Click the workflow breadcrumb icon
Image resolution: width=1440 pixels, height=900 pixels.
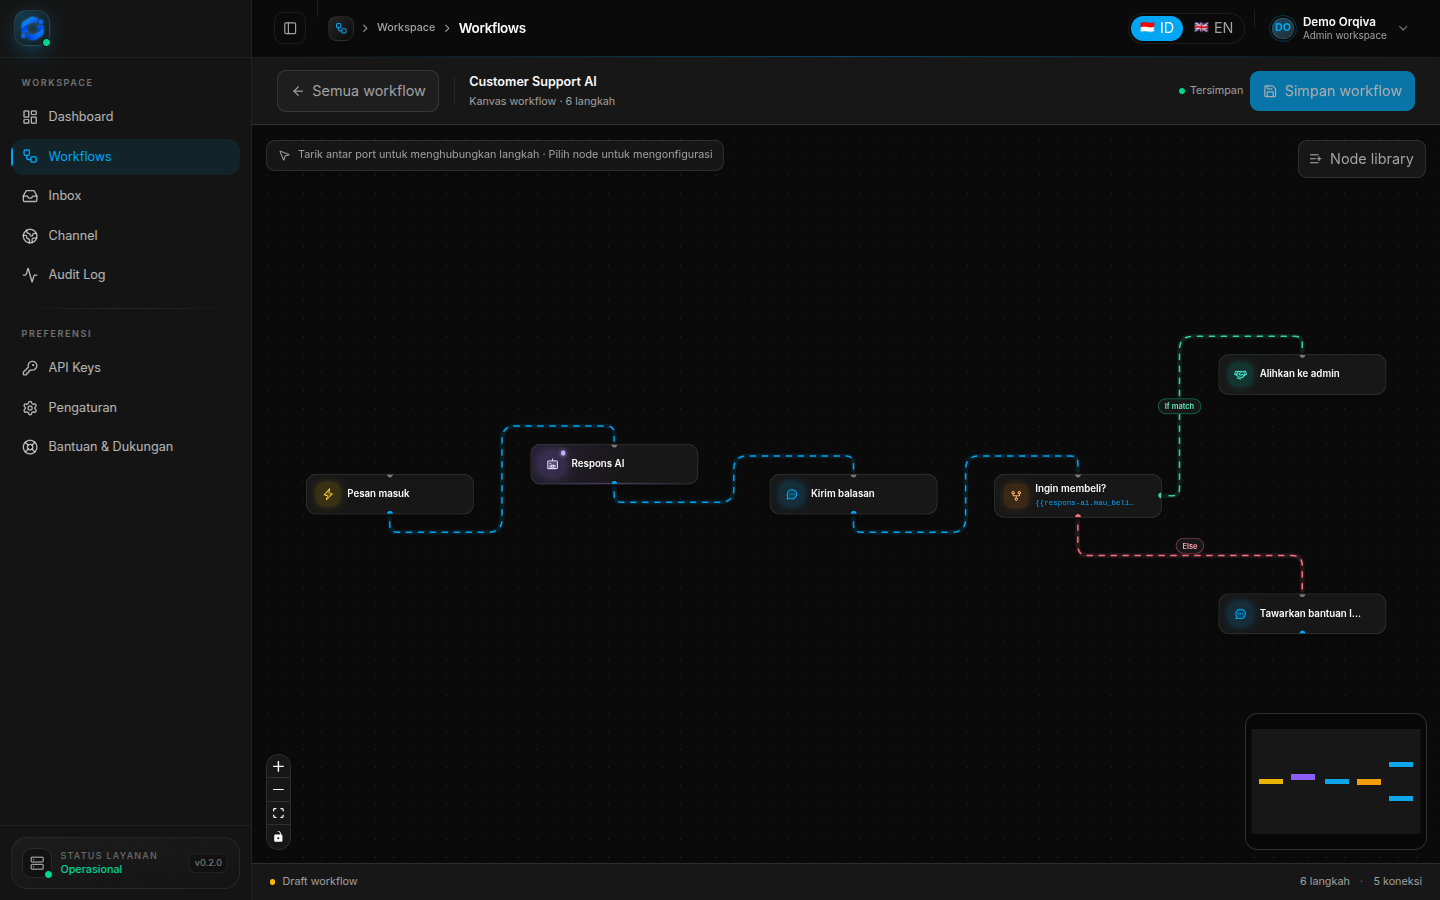click(341, 28)
